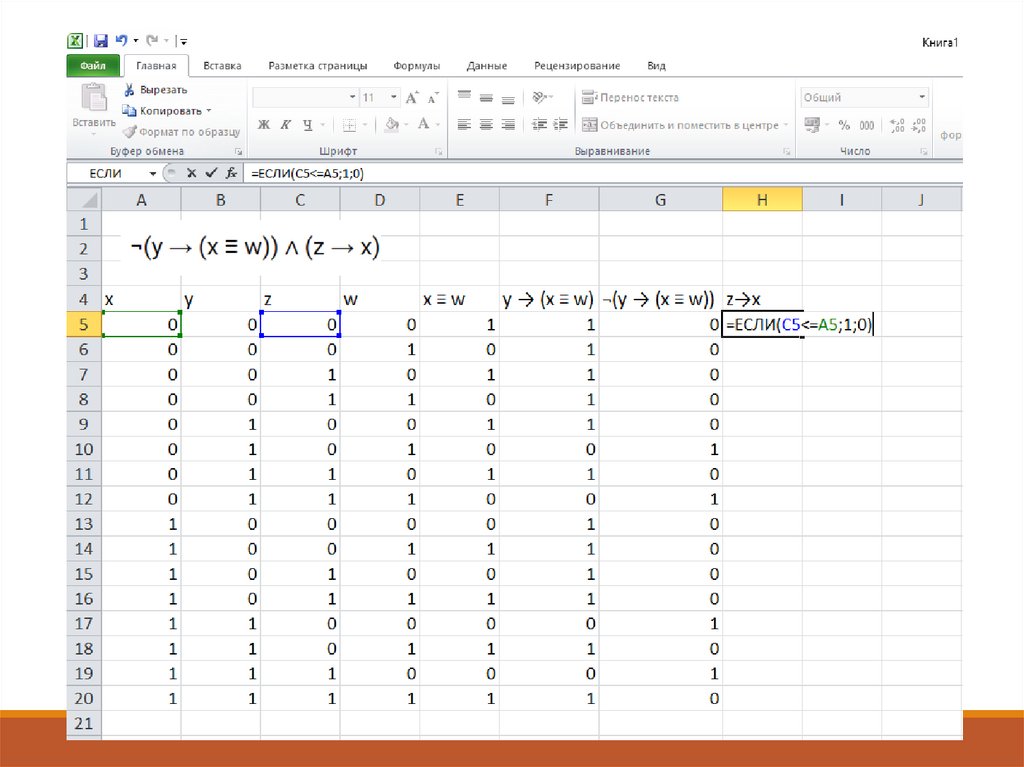The height and width of the screenshot is (767, 1024).
Task: Toggle Wrap text (Перенос текста)
Action: click(x=630, y=98)
